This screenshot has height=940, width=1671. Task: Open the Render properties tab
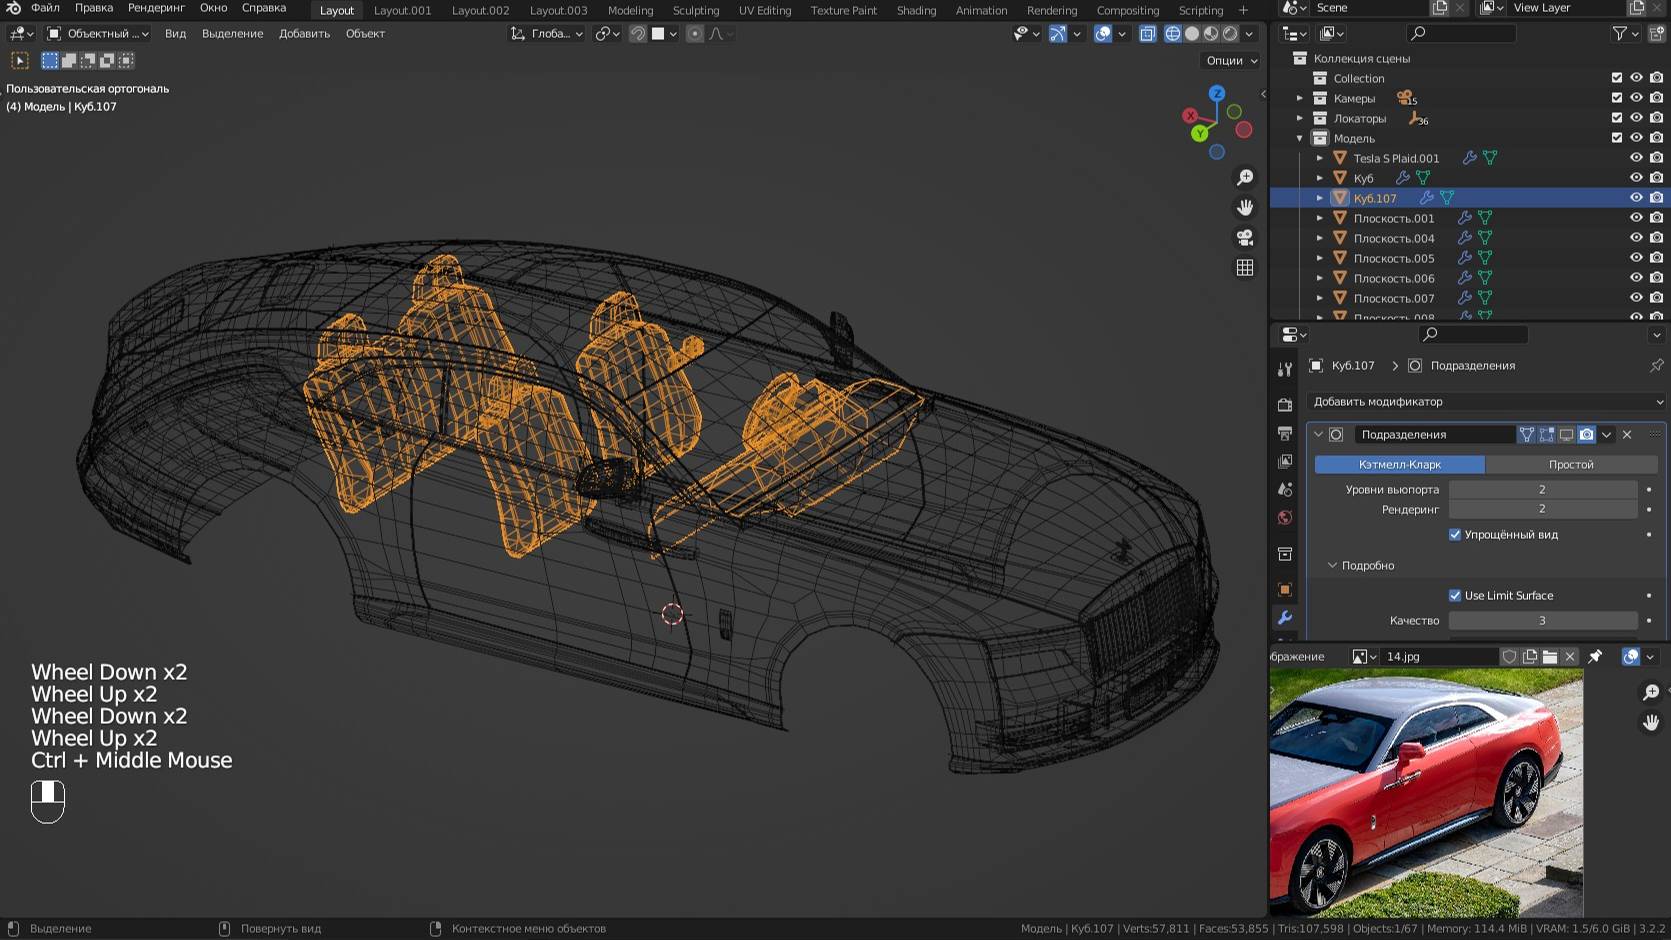[x=1285, y=405]
